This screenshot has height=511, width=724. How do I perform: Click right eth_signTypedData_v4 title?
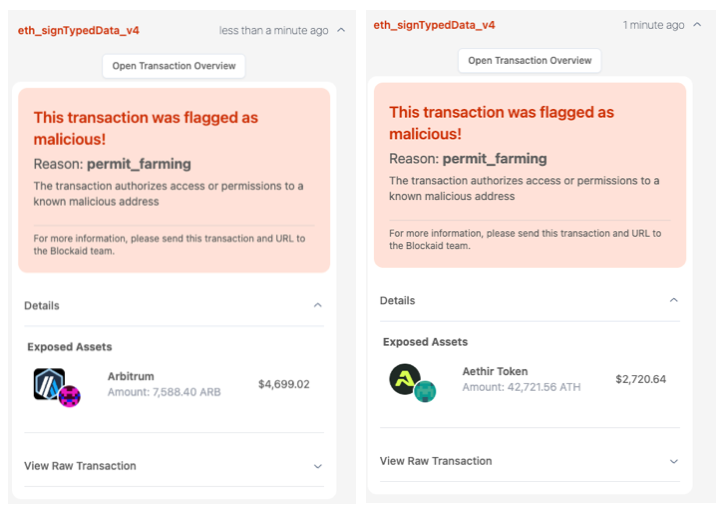tap(434, 25)
